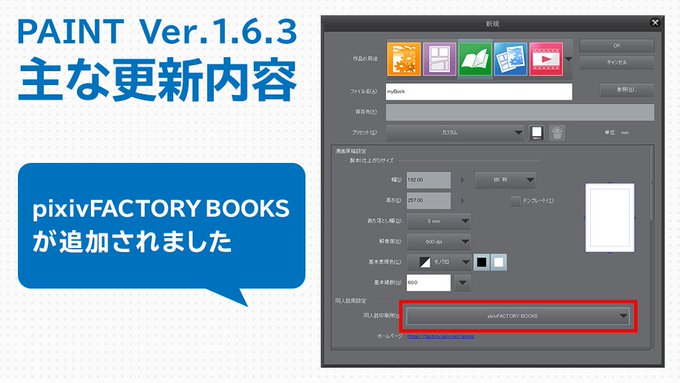The image size is (680, 383).
Task: Select the Illustration work-type icon
Action: pyautogui.click(x=404, y=59)
